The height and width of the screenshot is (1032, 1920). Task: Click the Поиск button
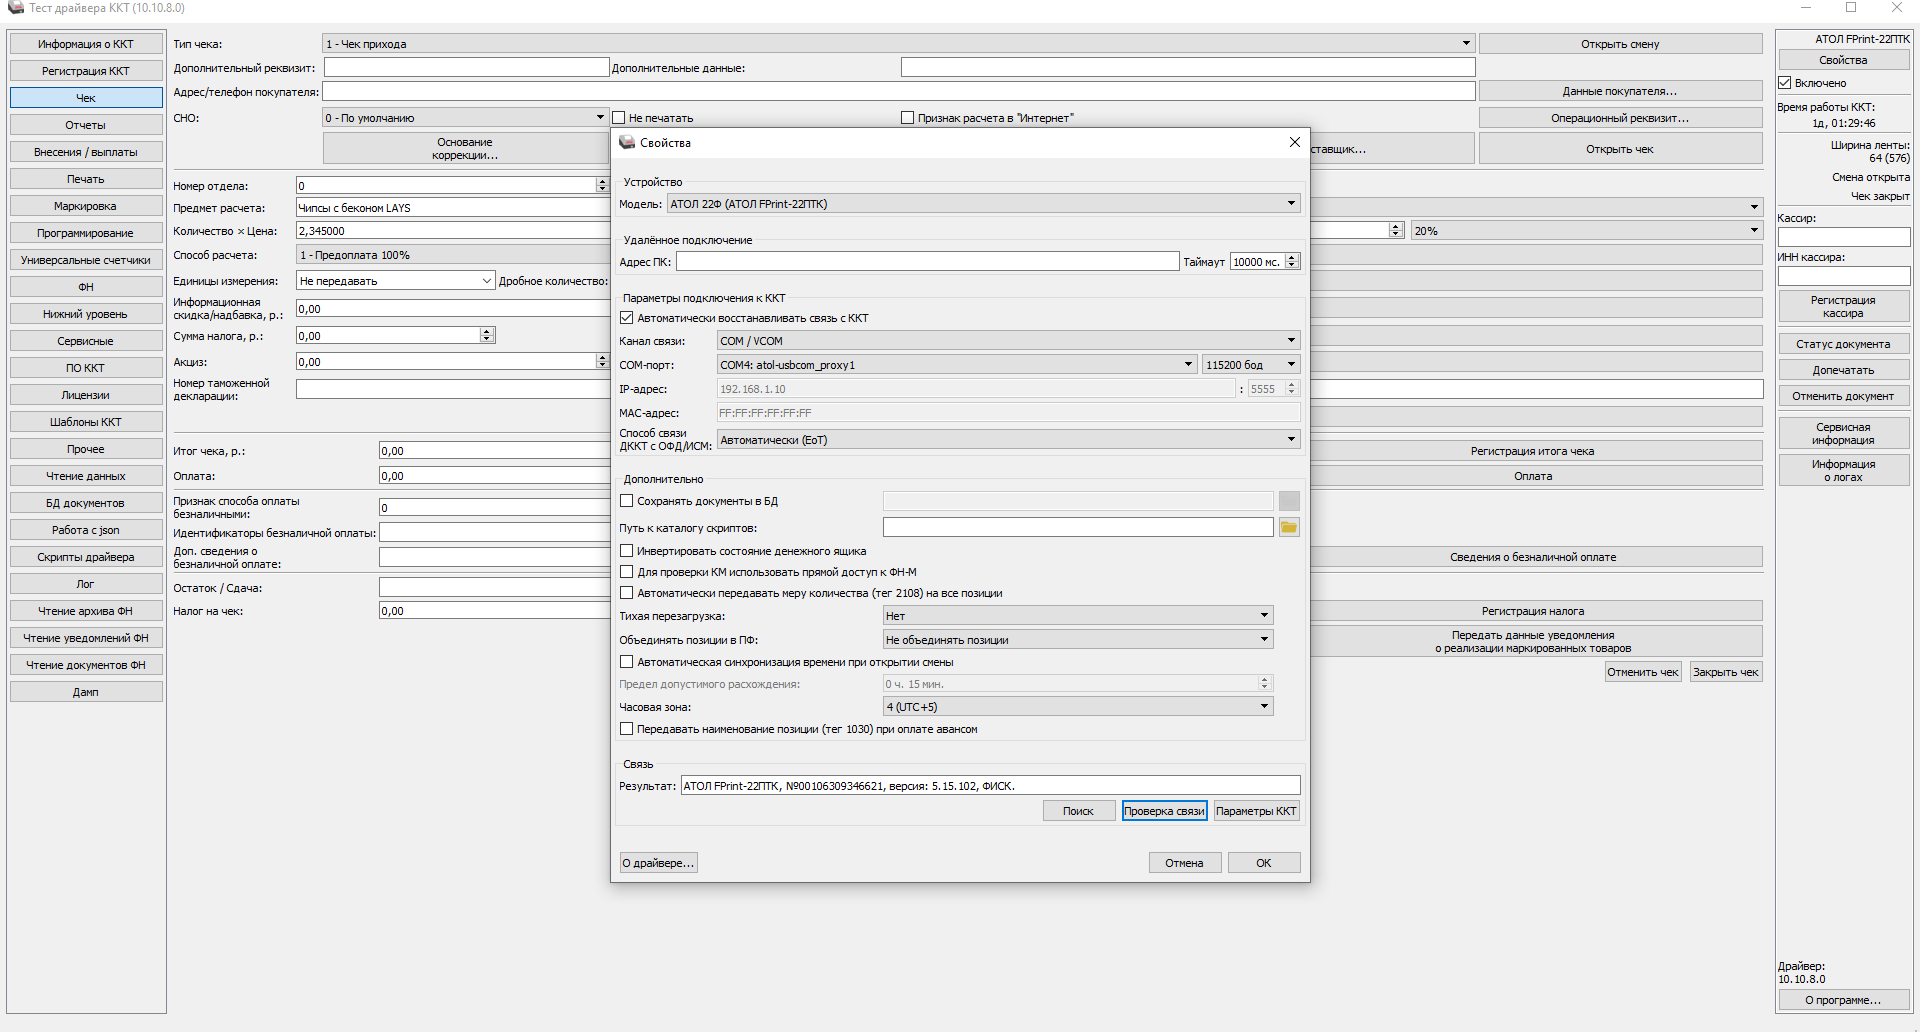(x=1078, y=811)
